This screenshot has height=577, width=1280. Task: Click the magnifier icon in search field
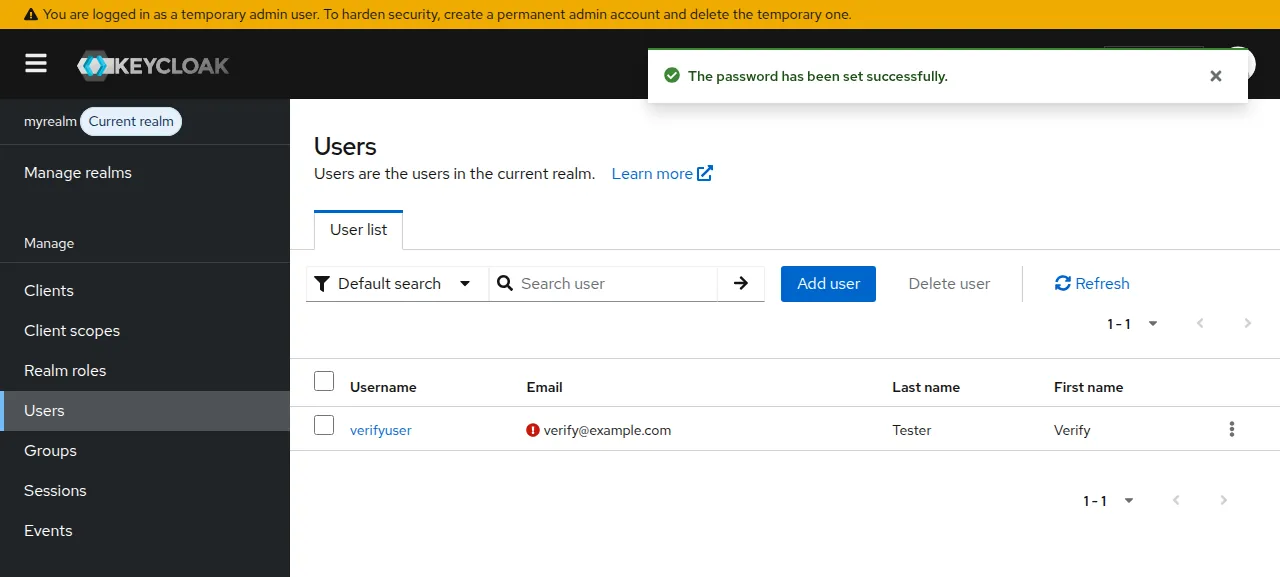click(x=506, y=283)
